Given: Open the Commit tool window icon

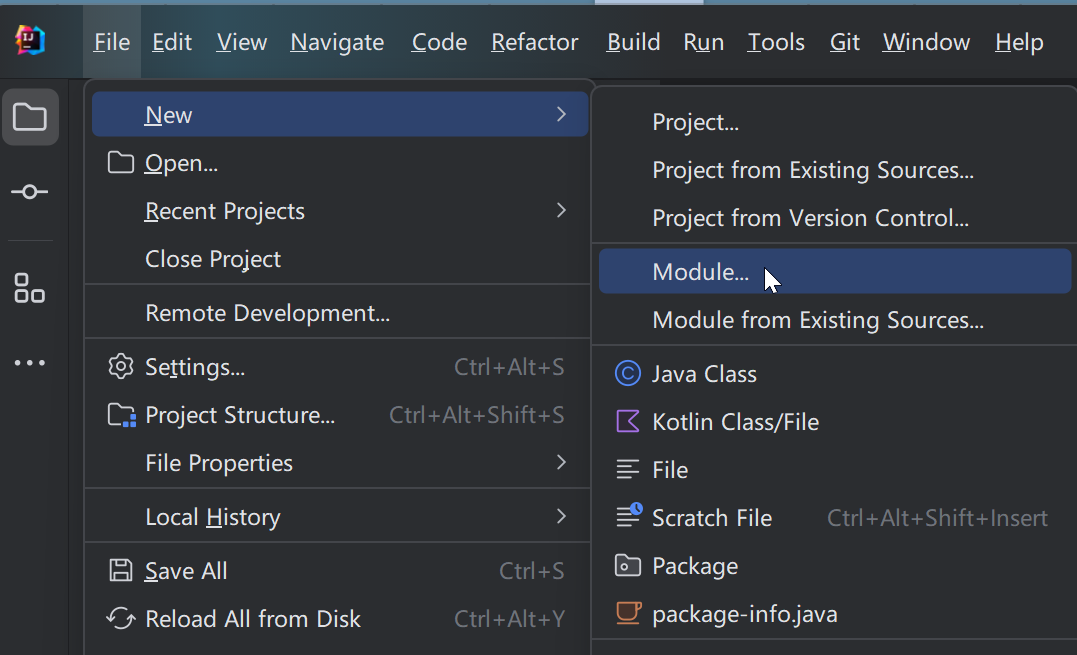Looking at the screenshot, I should [30, 191].
